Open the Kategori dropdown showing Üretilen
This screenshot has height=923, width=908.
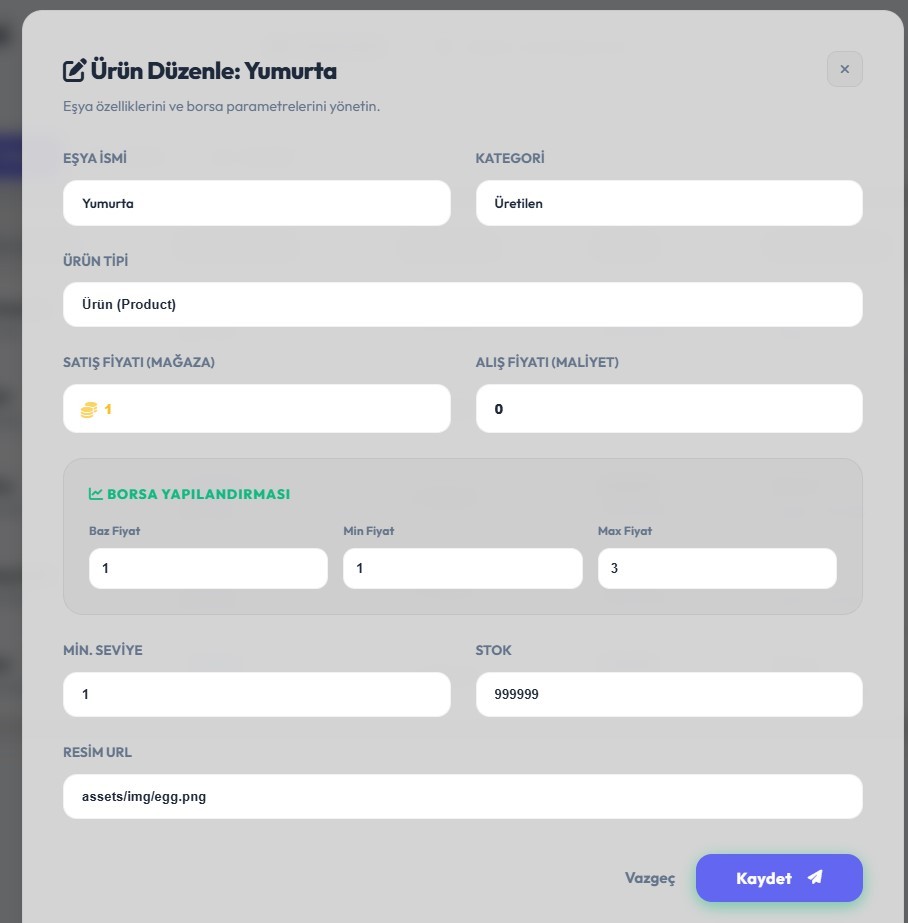click(x=668, y=203)
